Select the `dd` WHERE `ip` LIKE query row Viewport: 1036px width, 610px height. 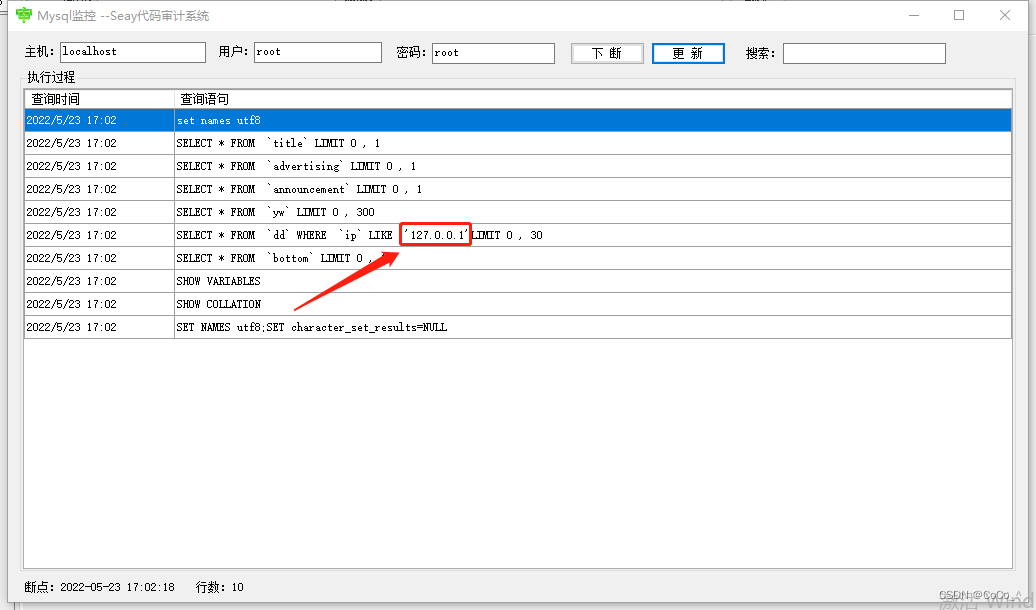[x=518, y=235]
